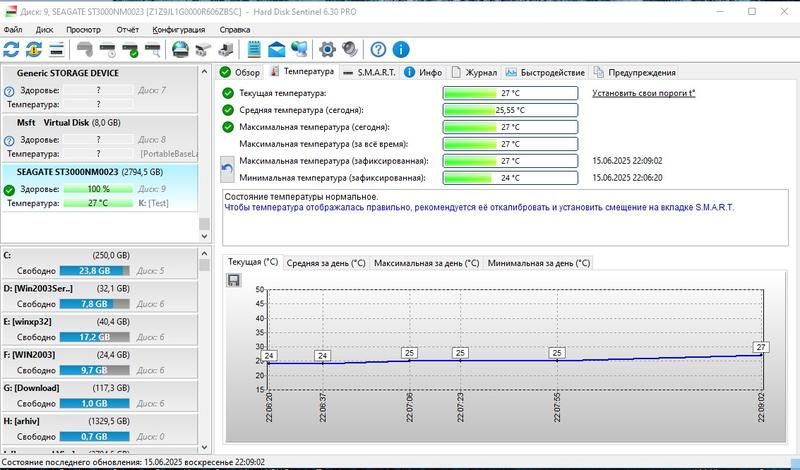Select the H: [arhiv] partition row

click(99, 429)
